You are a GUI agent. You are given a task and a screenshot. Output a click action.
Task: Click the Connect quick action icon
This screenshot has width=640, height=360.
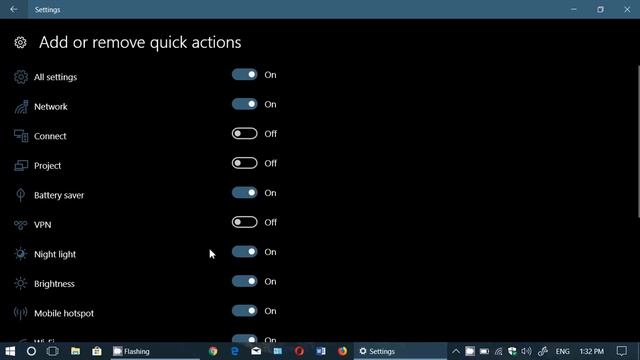(x=21, y=136)
